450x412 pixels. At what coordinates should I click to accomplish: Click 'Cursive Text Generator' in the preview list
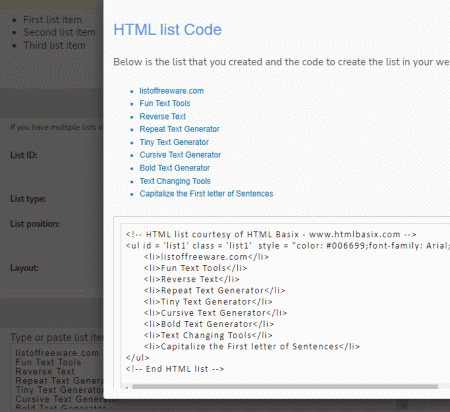tap(180, 155)
